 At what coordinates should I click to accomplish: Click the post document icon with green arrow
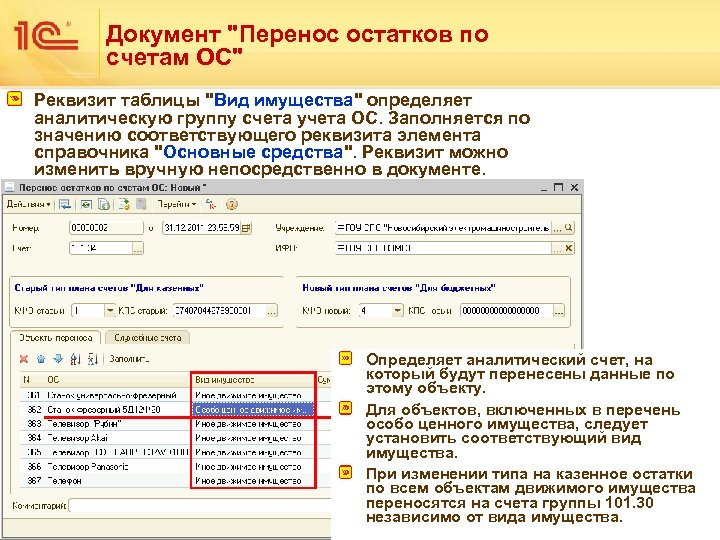[124, 204]
